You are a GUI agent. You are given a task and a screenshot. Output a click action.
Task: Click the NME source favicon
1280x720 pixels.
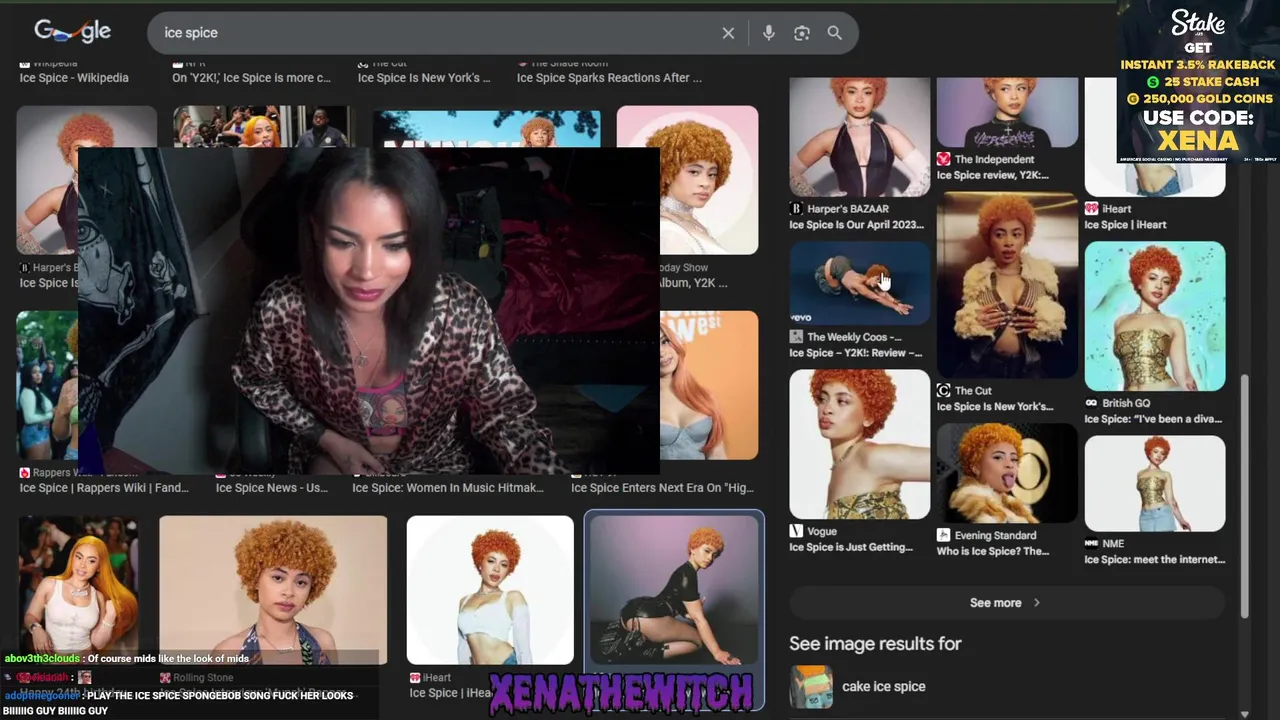point(1091,543)
